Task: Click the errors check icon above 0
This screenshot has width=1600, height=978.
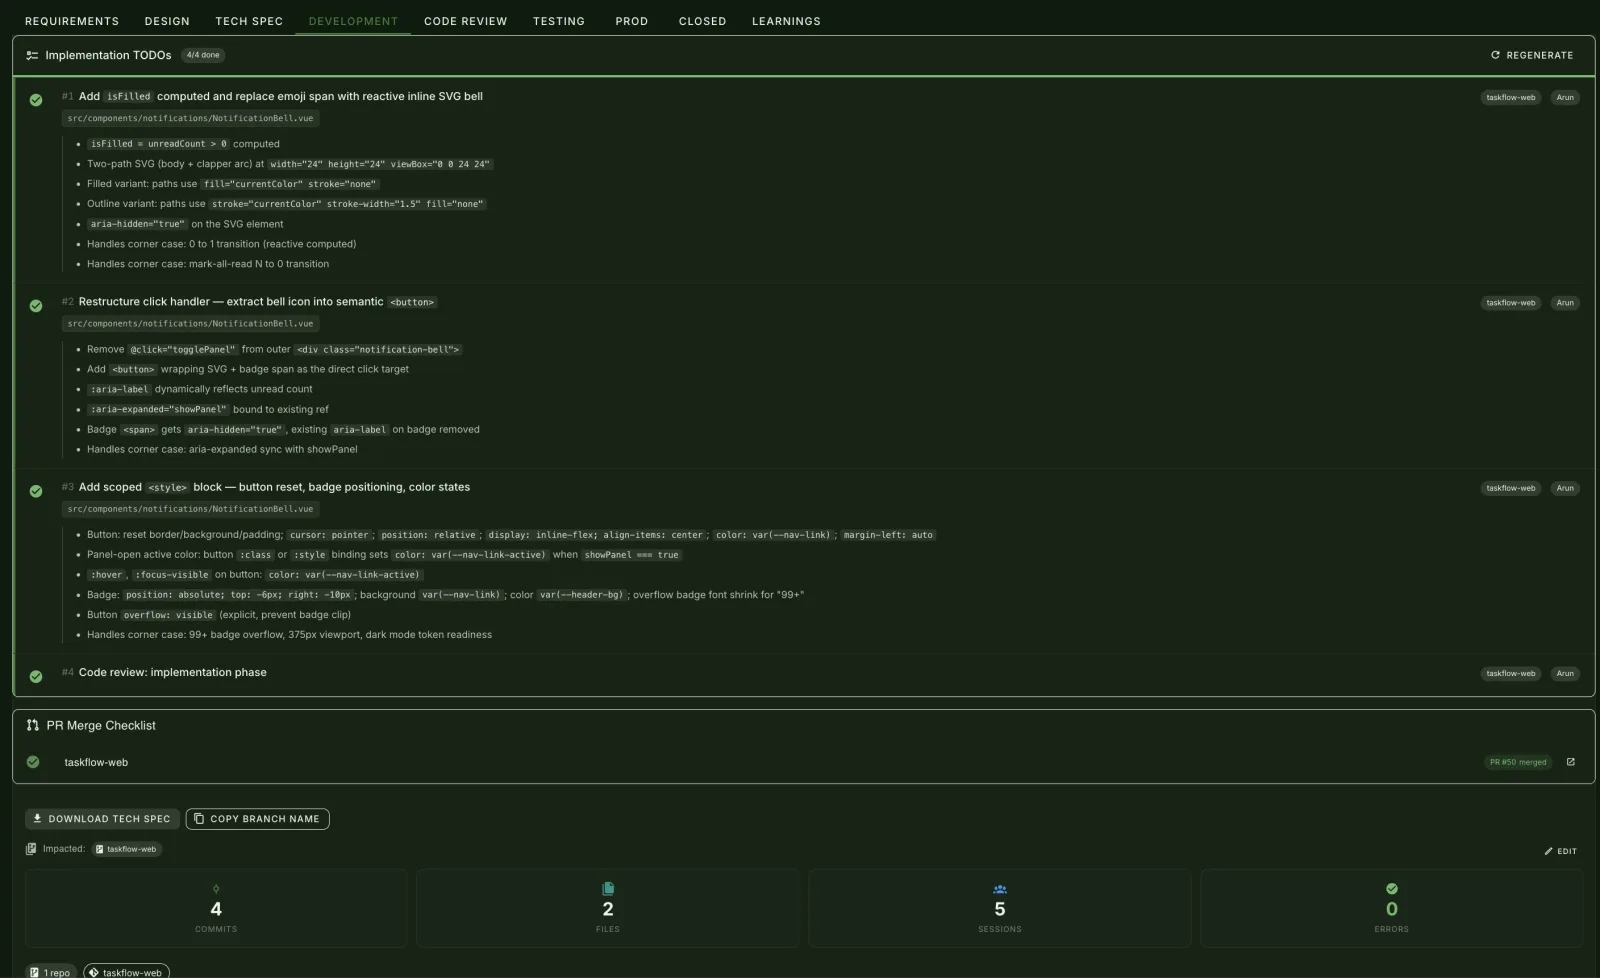Action: coord(1392,889)
